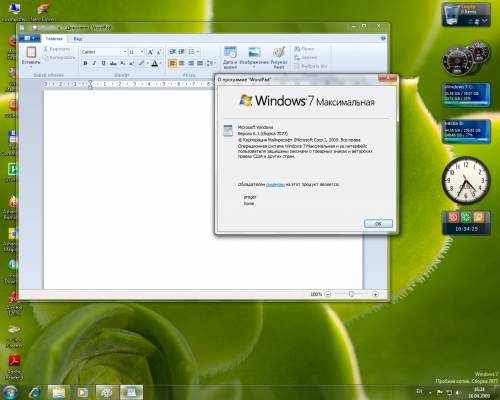
Task: Click the WordPad taskbar button
Action: (x=132, y=392)
